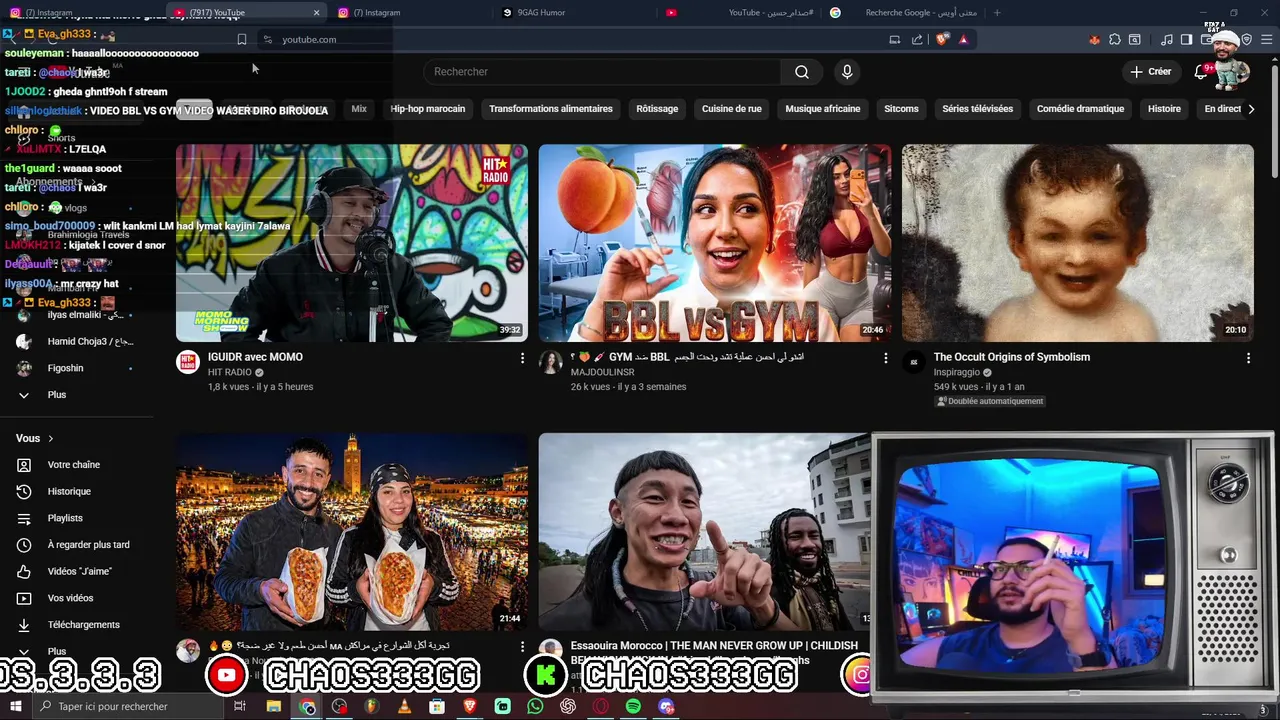The height and width of the screenshot is (720, 1280).
Task: Open Brave Shields lion icon
Action: point(942,40)
